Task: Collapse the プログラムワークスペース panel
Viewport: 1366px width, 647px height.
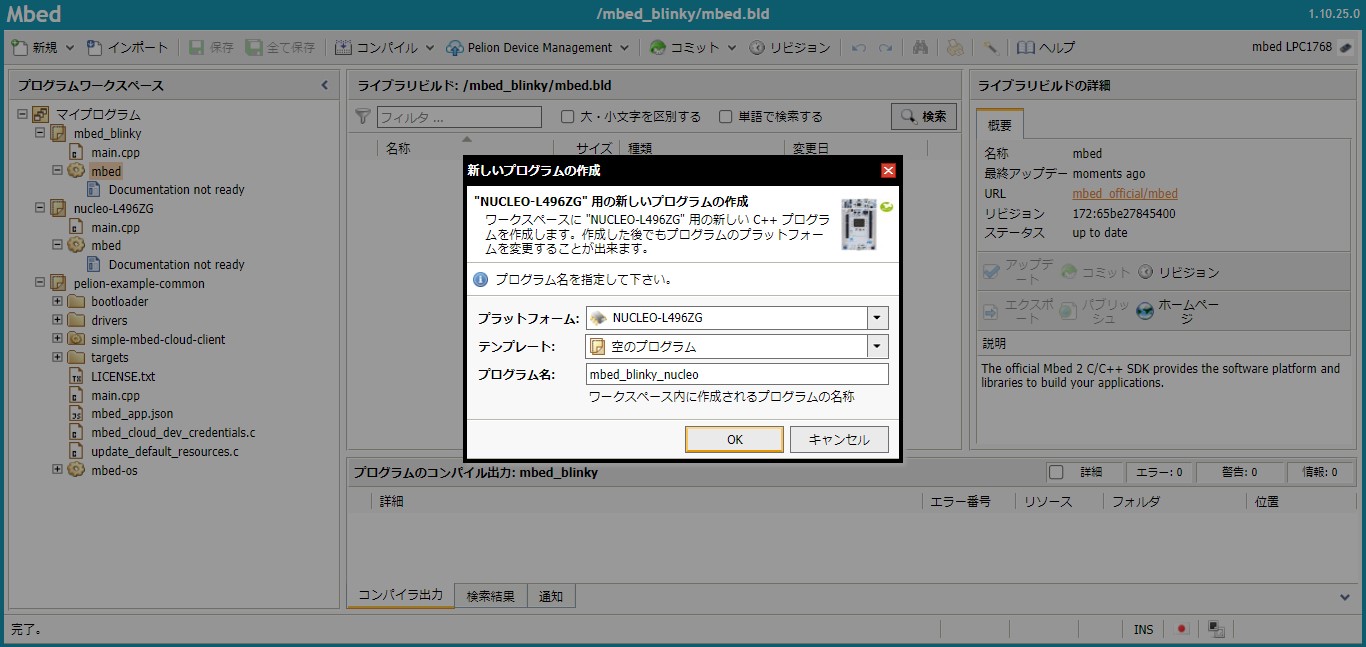Action: pos(324,85)
